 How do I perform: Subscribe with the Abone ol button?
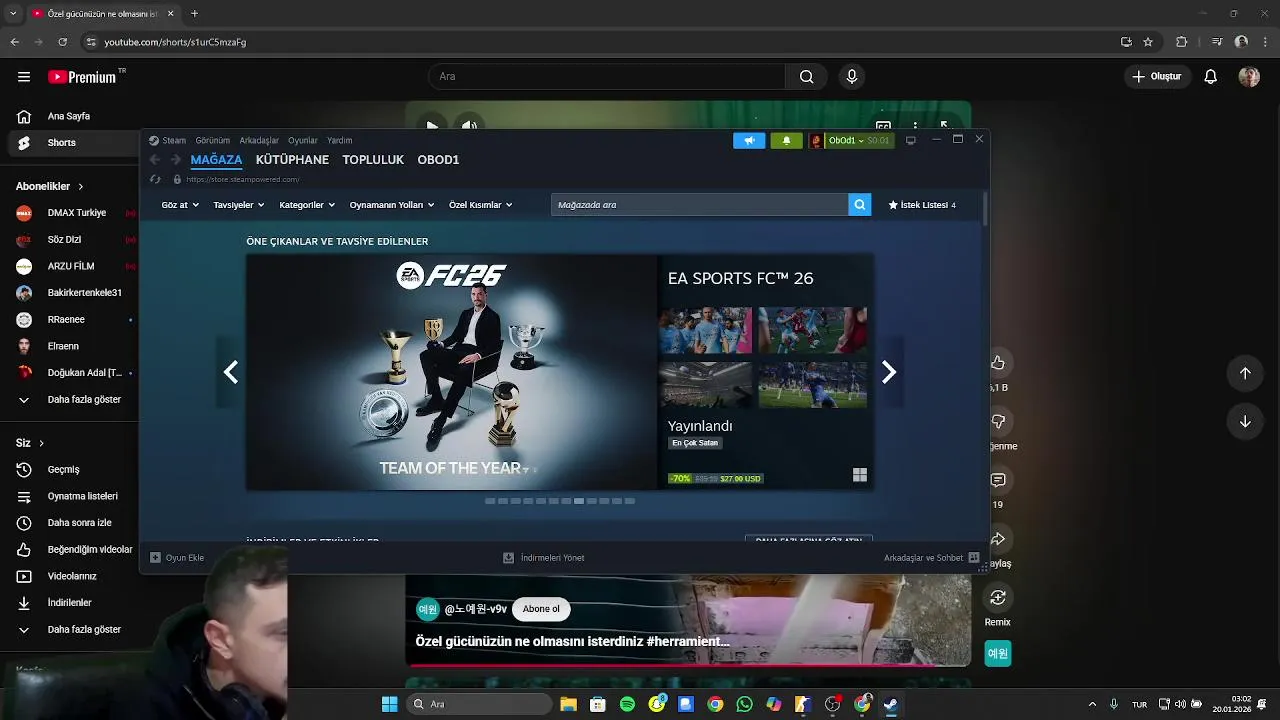click(541, 609)
